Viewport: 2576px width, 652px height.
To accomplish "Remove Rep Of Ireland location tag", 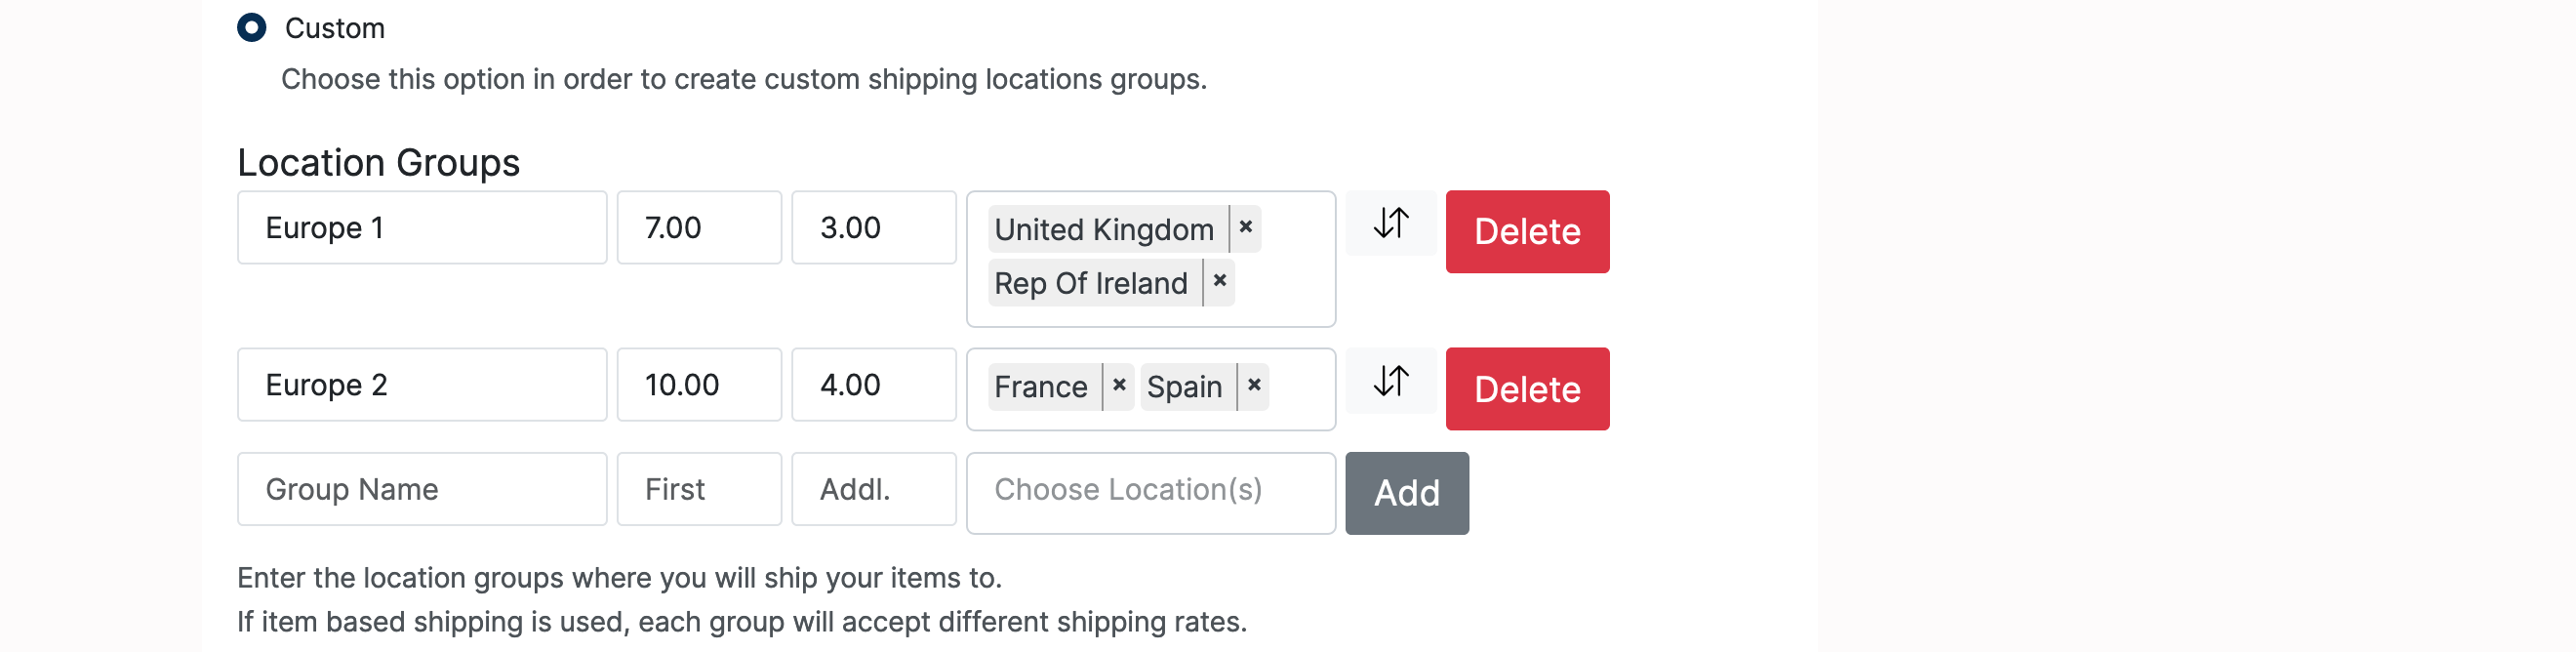I will (x=1219, y=282).
